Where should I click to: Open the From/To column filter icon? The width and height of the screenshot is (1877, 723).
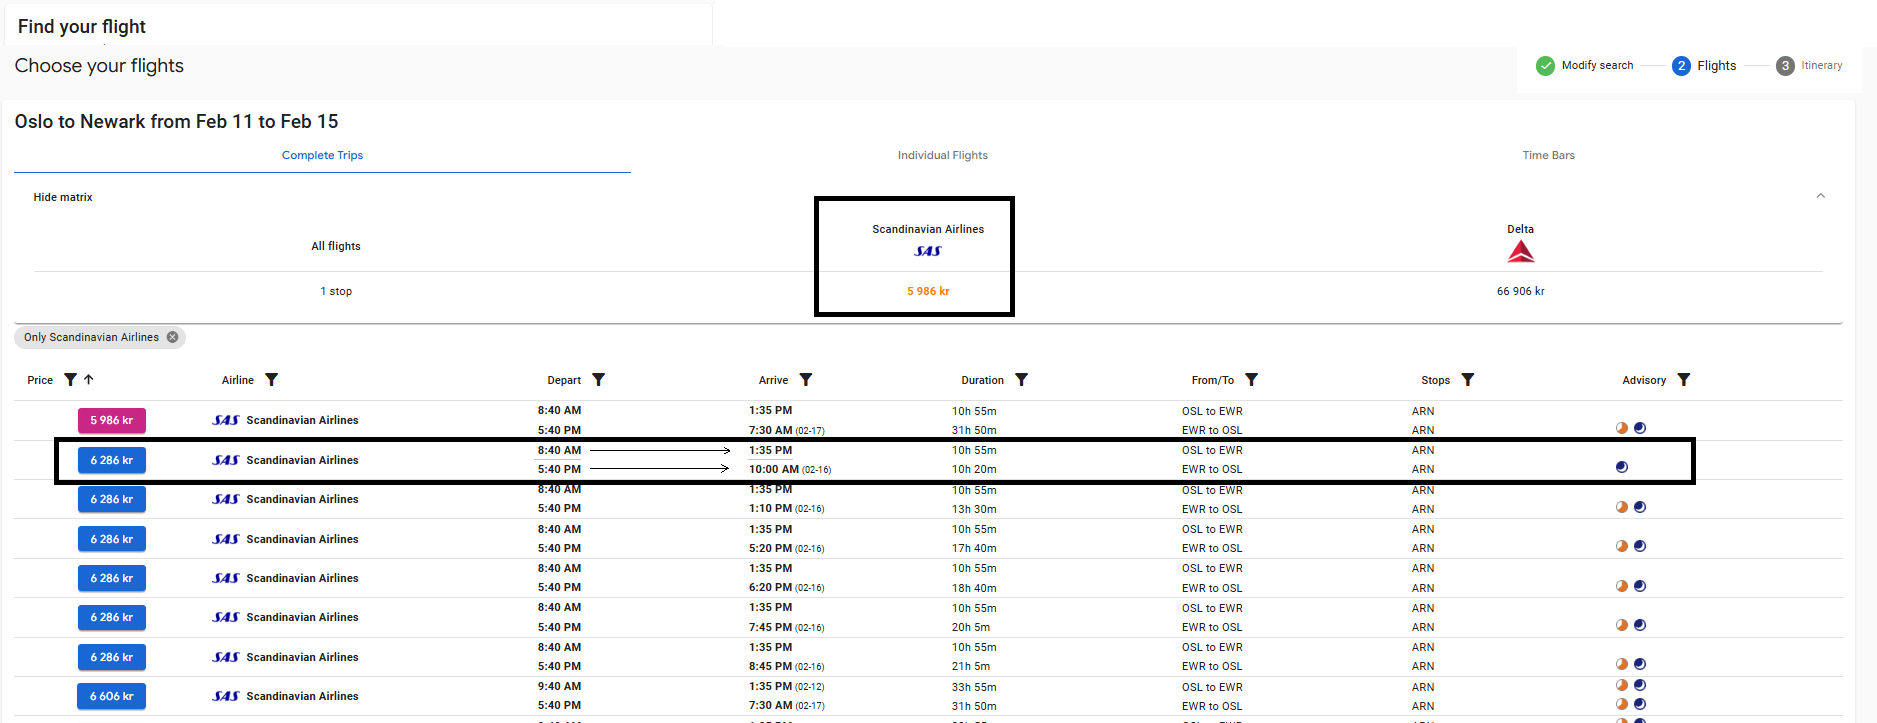tap(1252, 380)
